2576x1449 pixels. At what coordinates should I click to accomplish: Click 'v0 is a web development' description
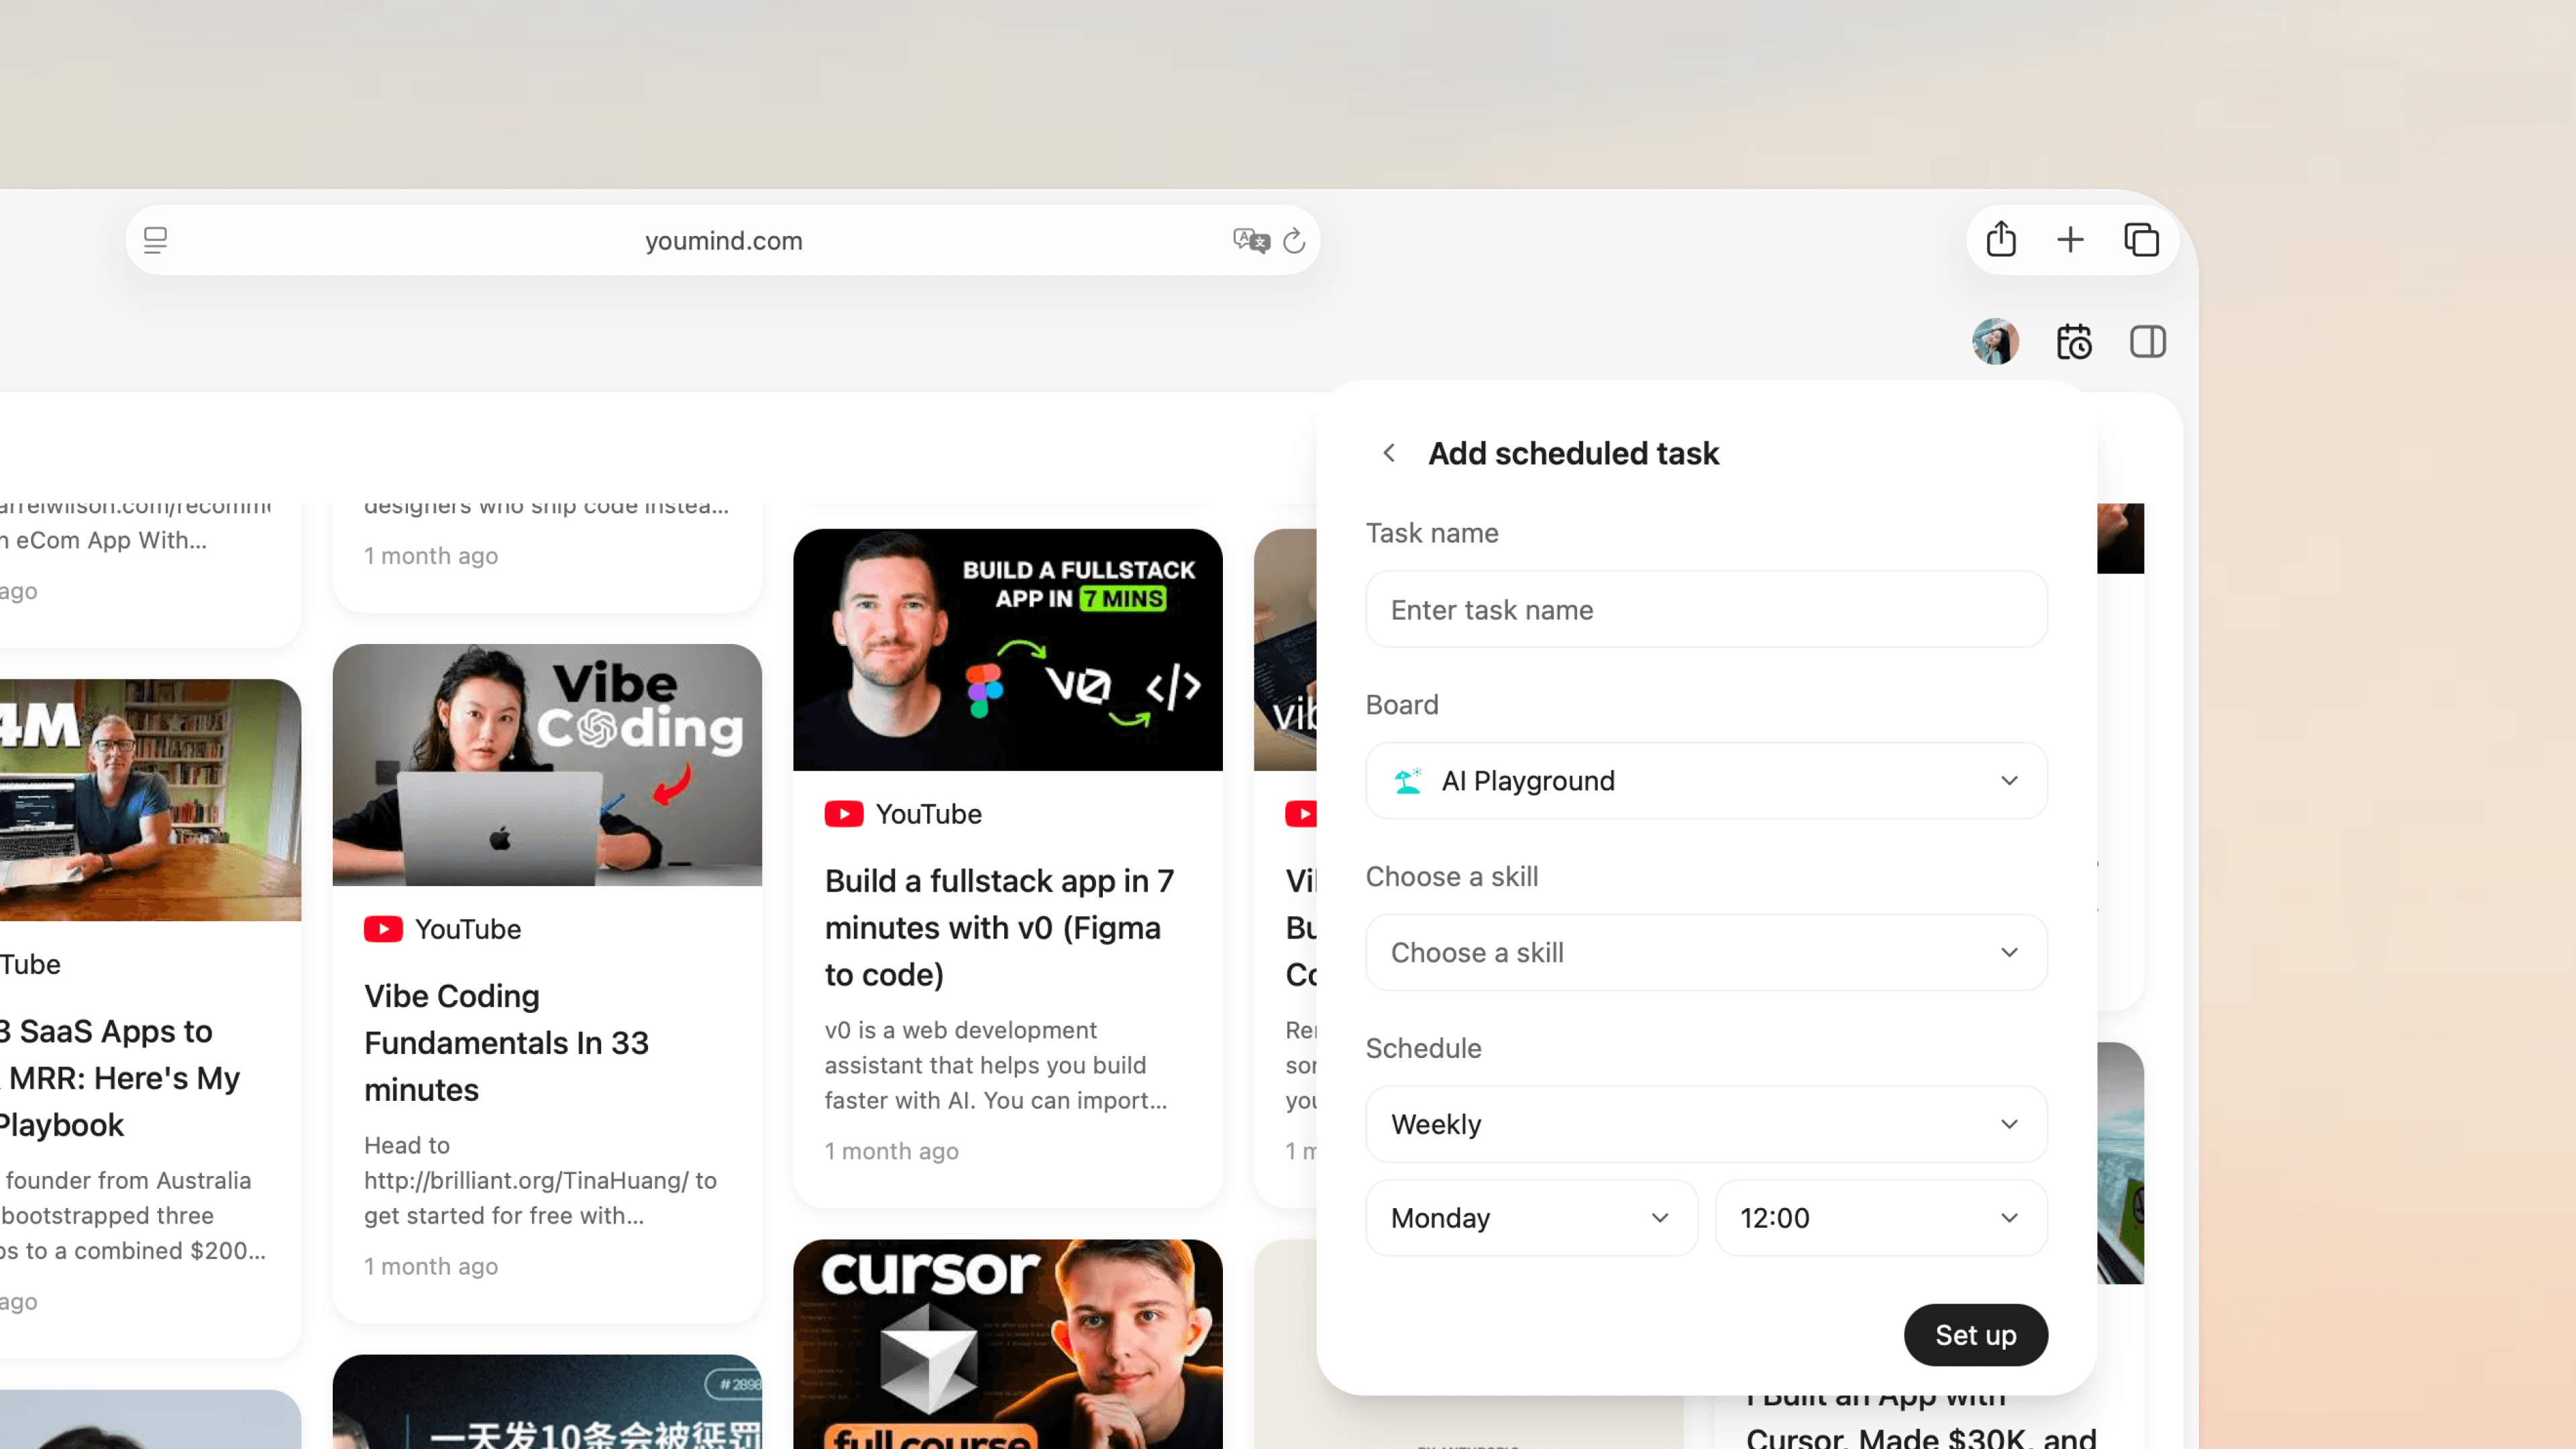point(995,1066)
